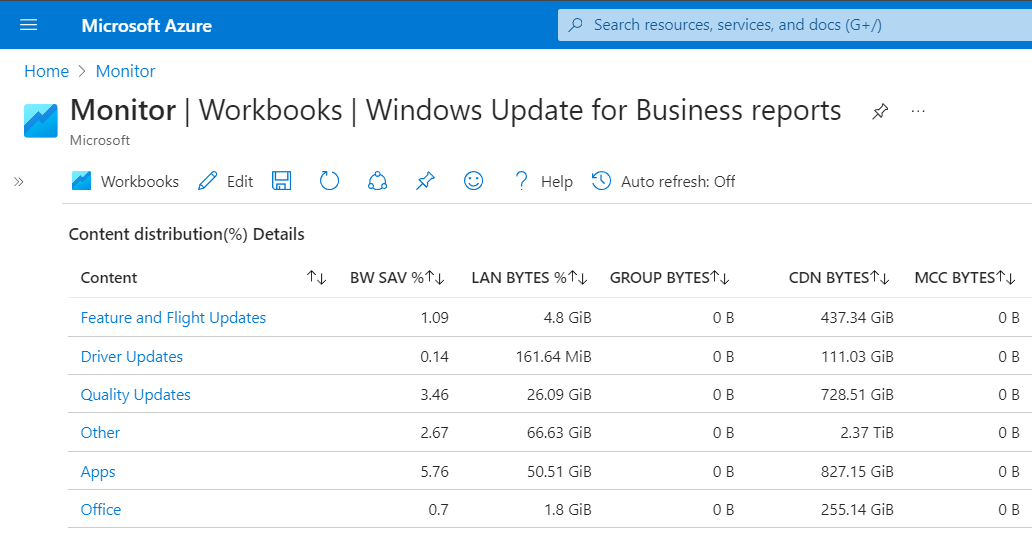Sort by BW SAV % column

[435, 278]
